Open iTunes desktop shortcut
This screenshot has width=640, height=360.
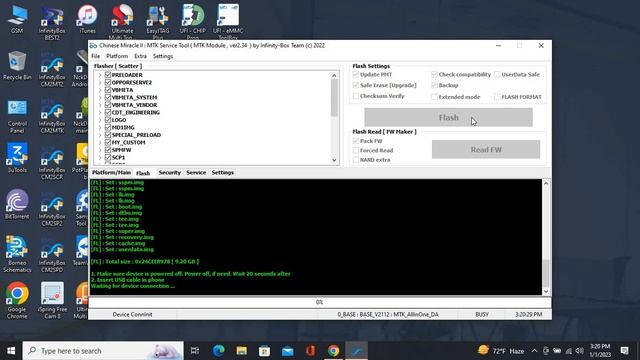[87, 19]
